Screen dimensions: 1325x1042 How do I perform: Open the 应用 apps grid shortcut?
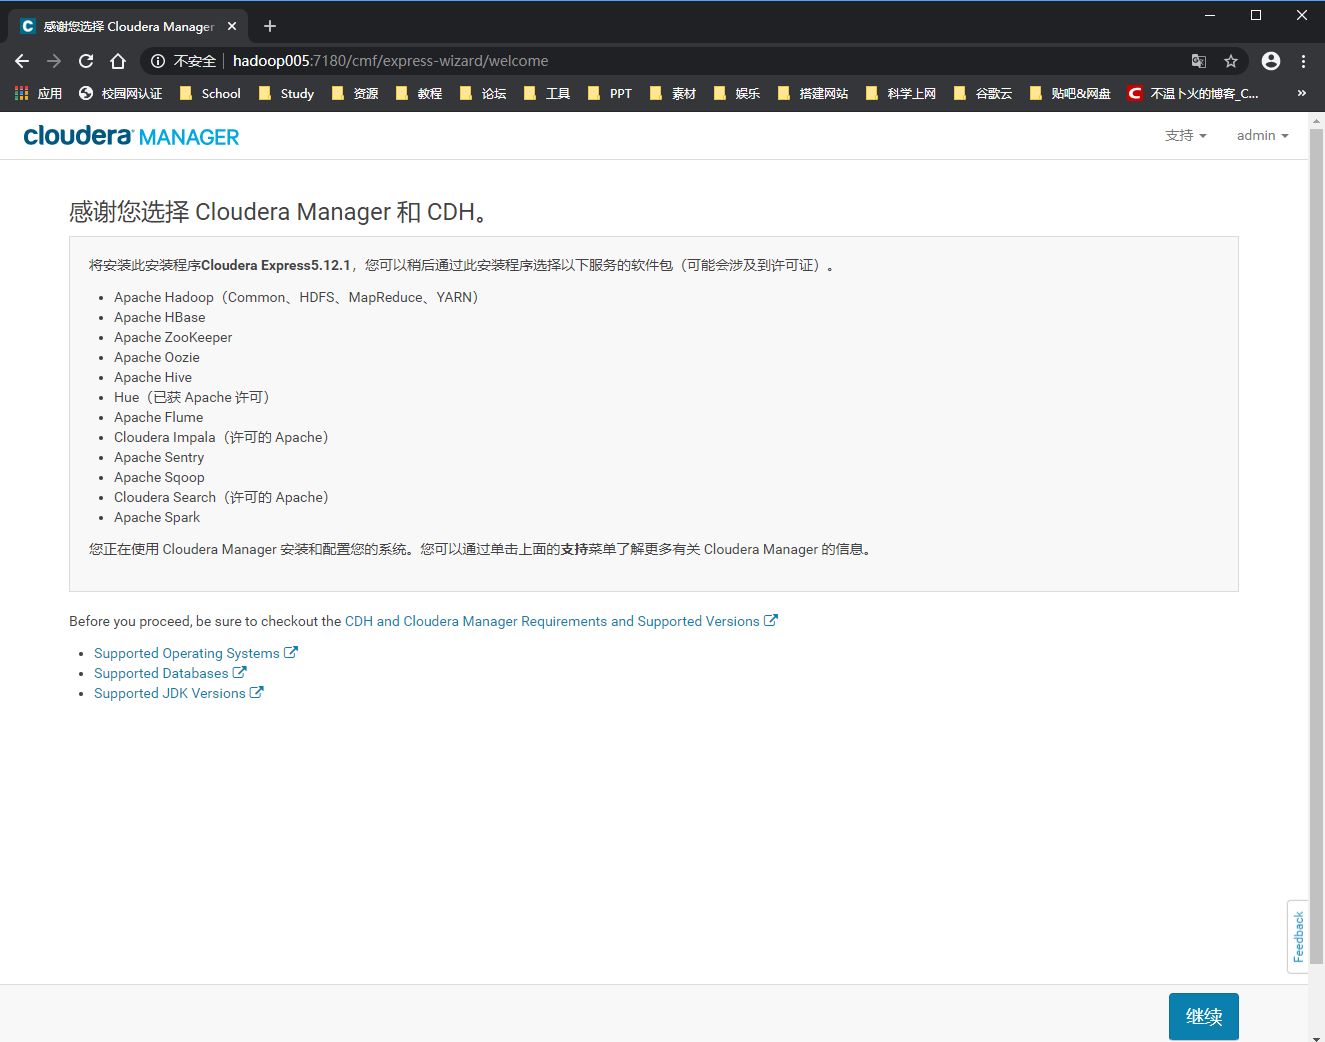[x=38, y=93]
